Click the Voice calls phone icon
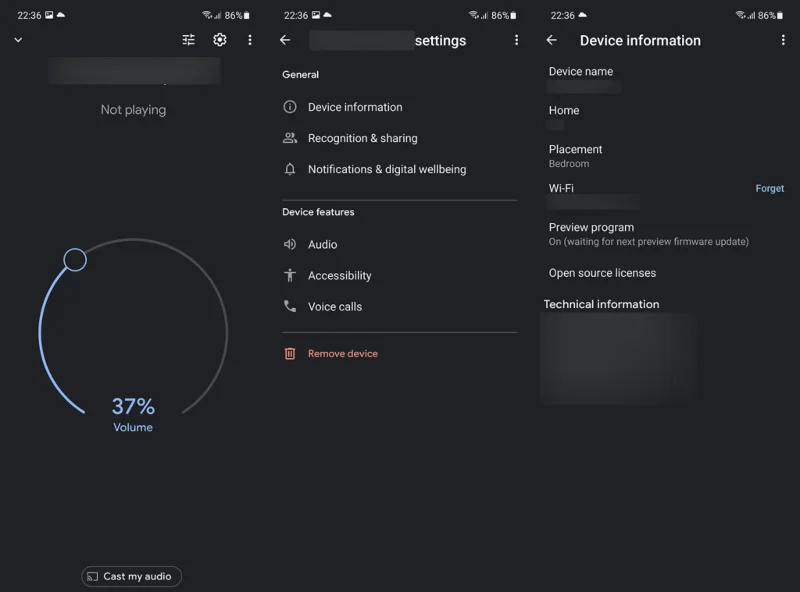 point(290,306)
